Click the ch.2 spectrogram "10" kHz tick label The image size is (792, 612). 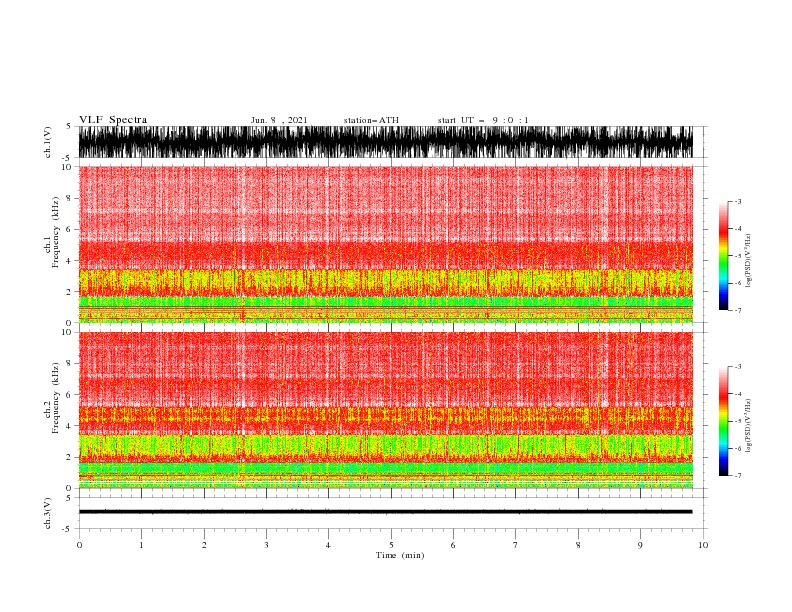coord(67,332)
